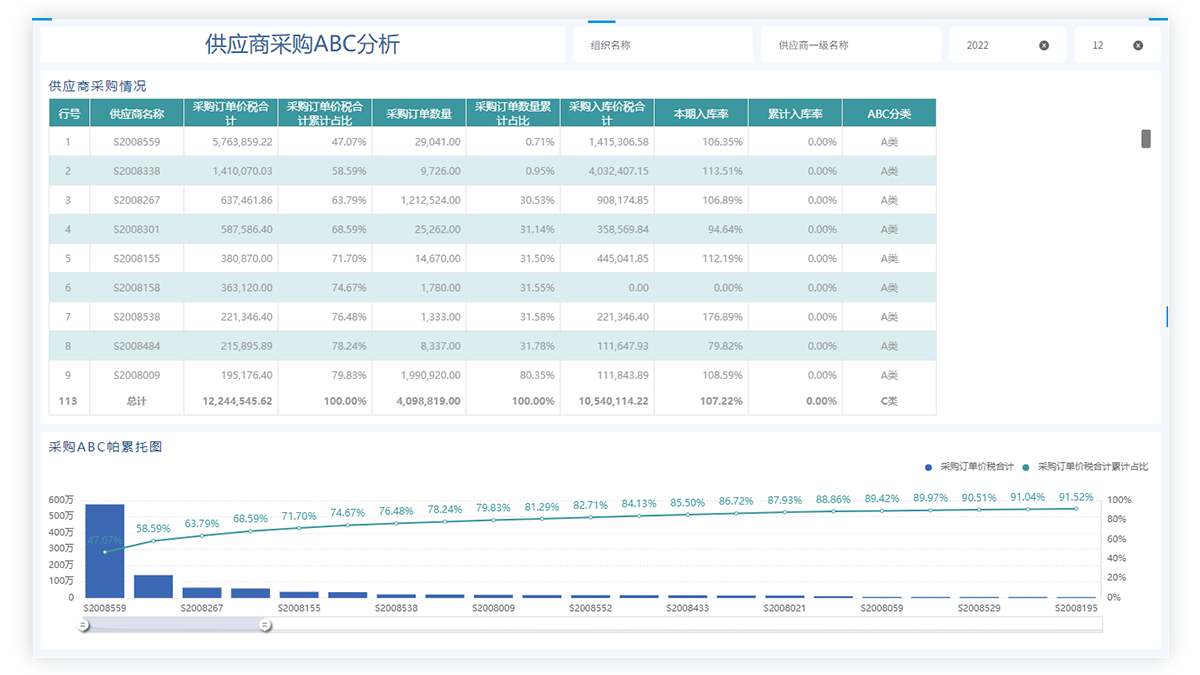Viewport: 1200px width, 675px height.
Task: Clear the 12 month filter
Action: pos(1138,46)
